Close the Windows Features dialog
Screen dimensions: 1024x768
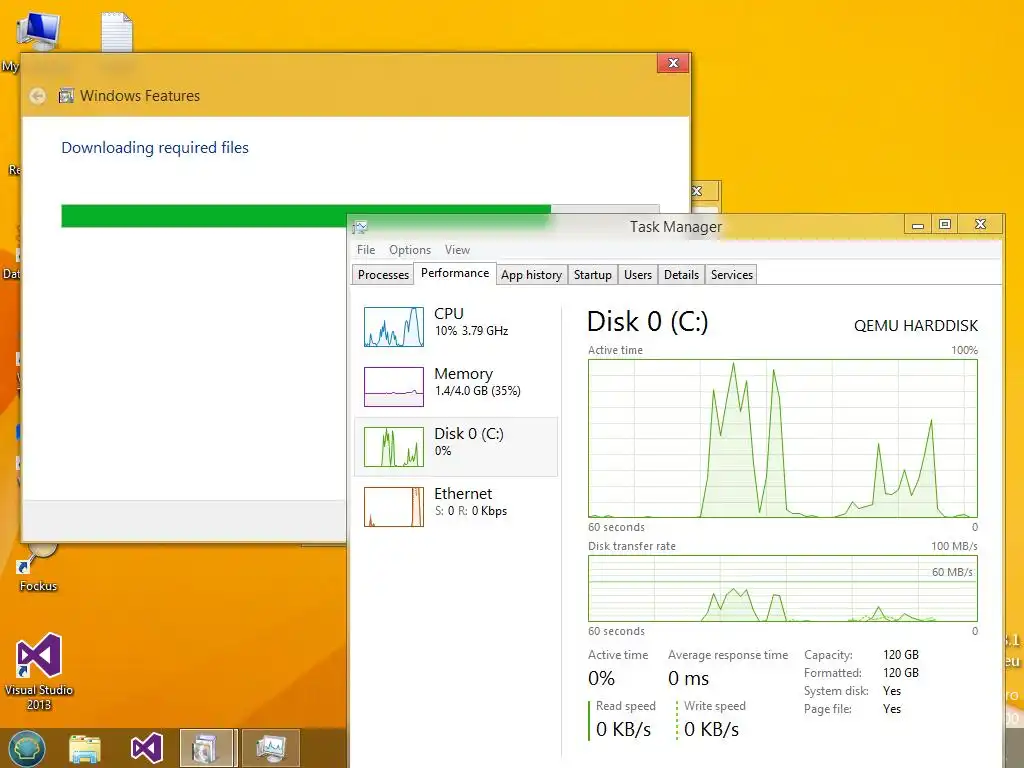pyautogui.click(x=673, y=63)
